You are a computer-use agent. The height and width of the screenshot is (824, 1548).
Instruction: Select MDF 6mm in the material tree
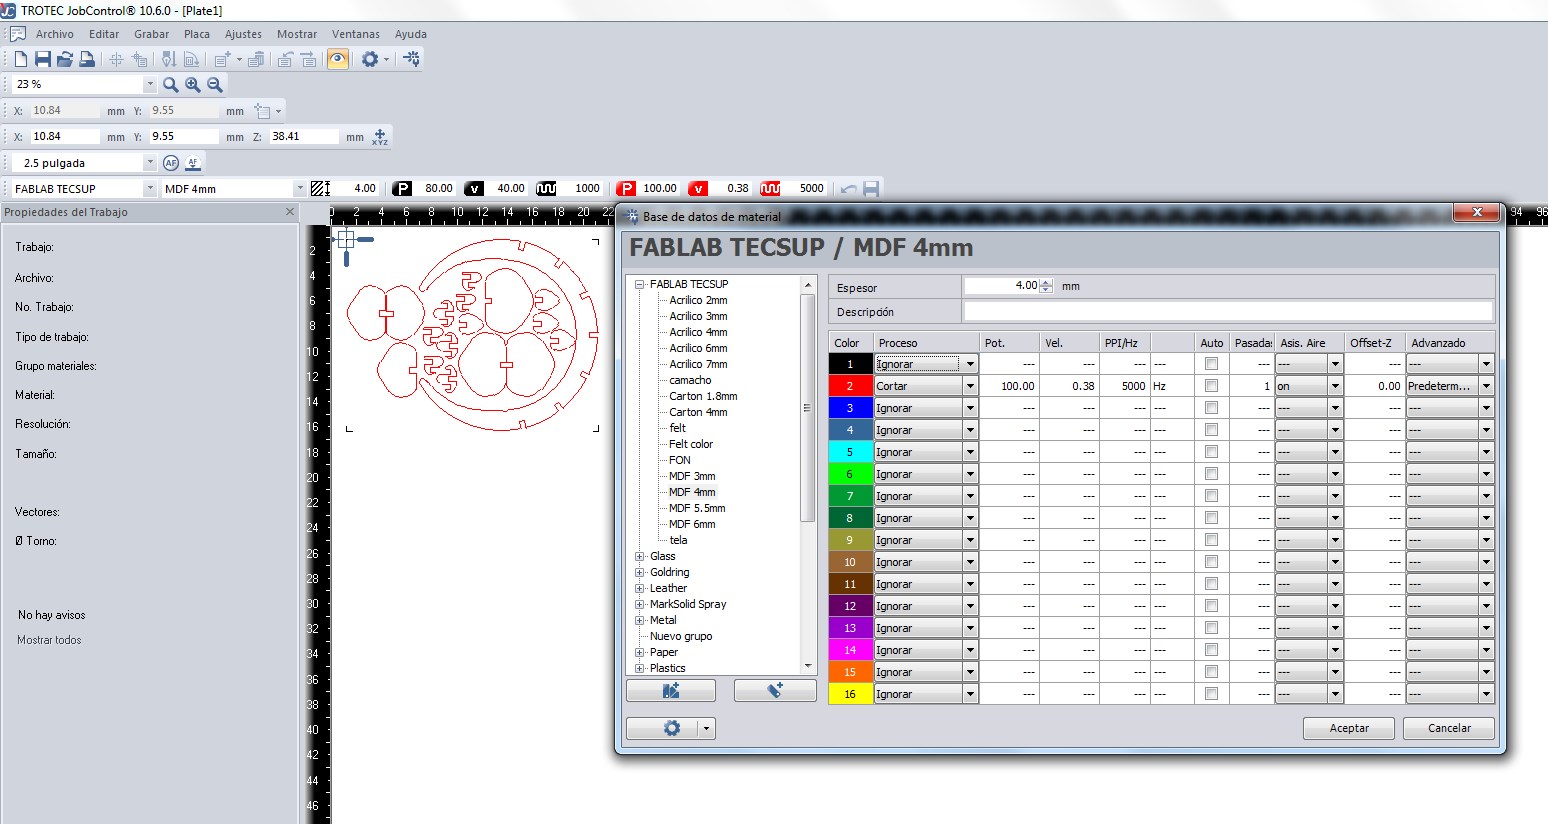point(692,524)
